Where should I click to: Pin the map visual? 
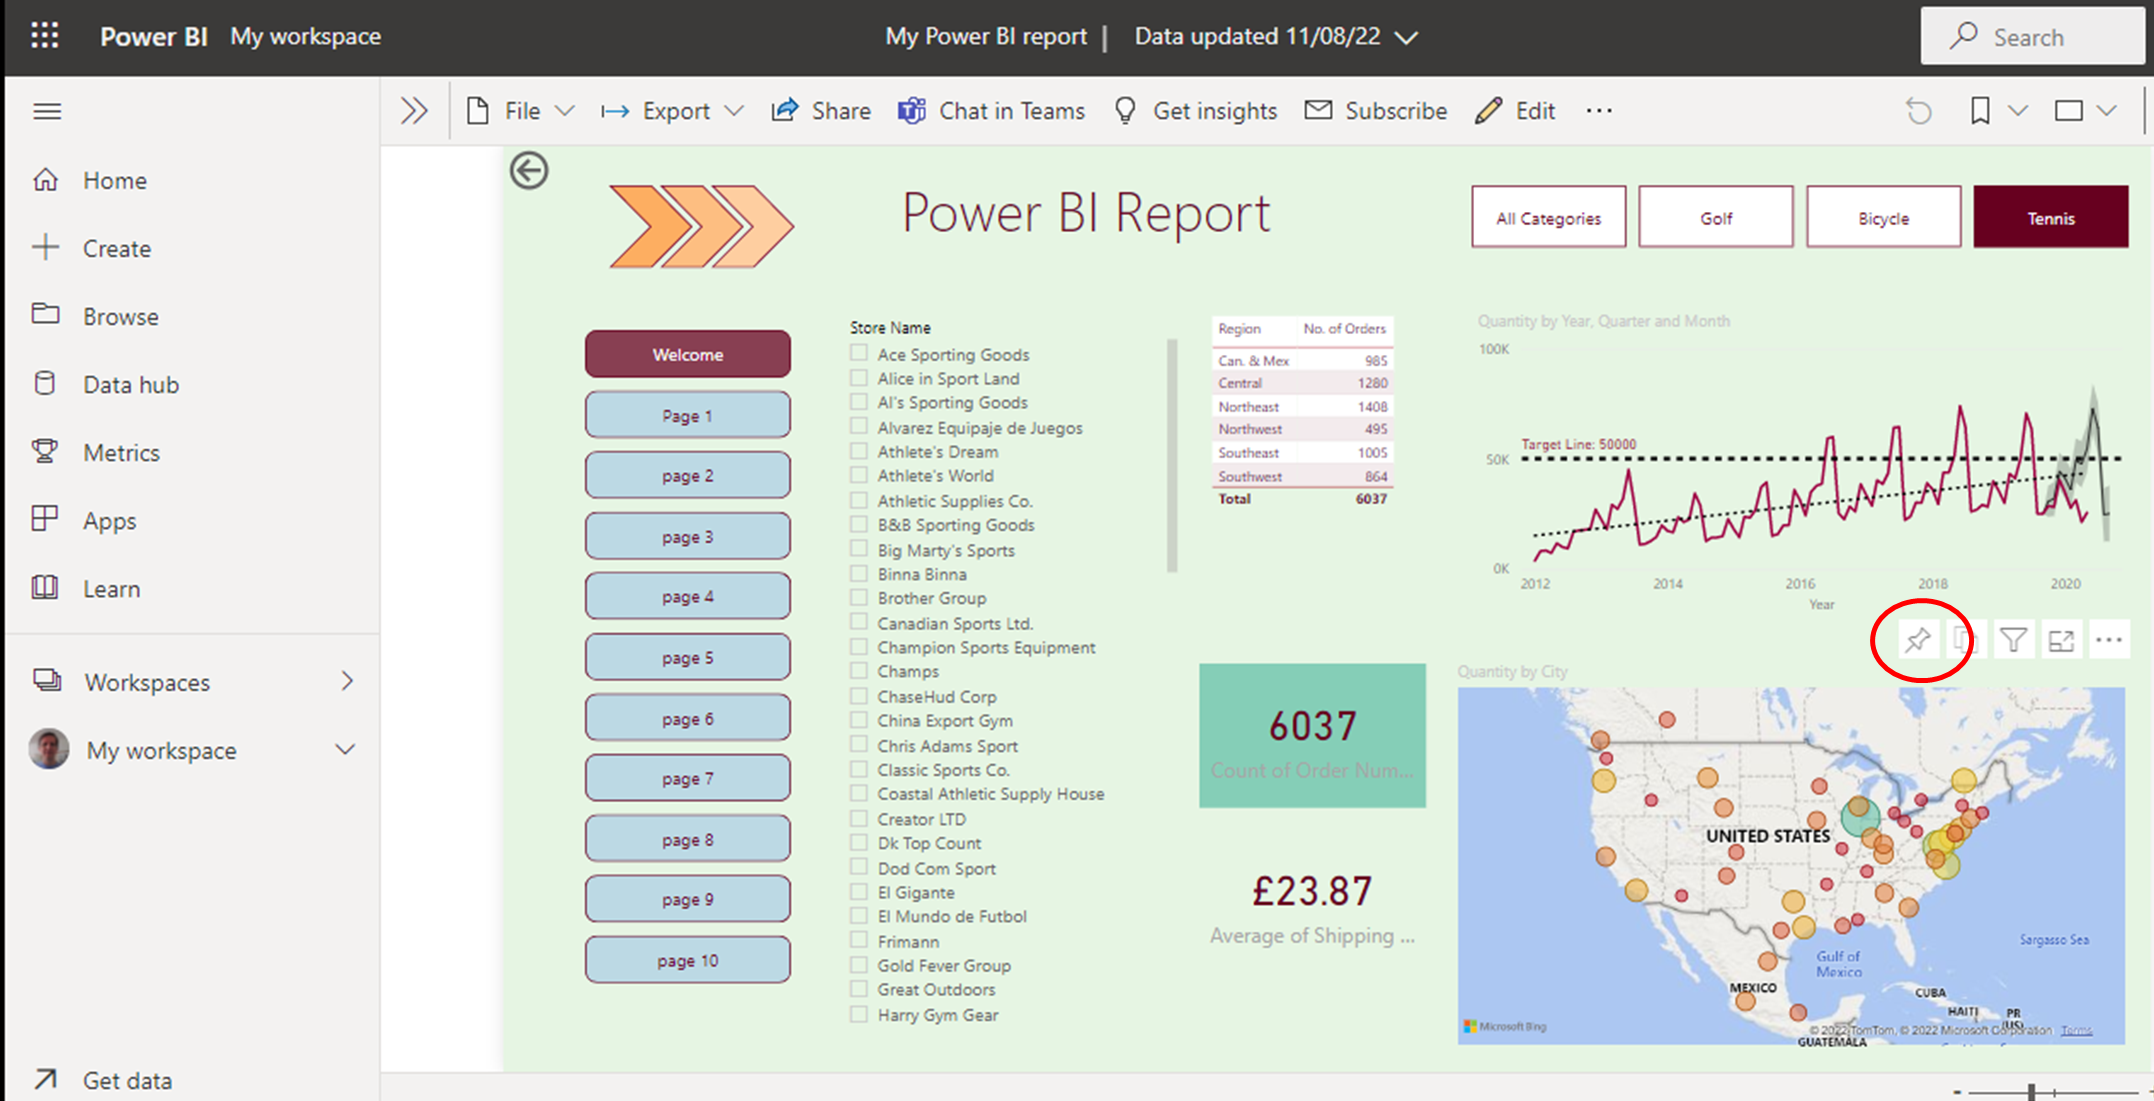pos(1917,640)
